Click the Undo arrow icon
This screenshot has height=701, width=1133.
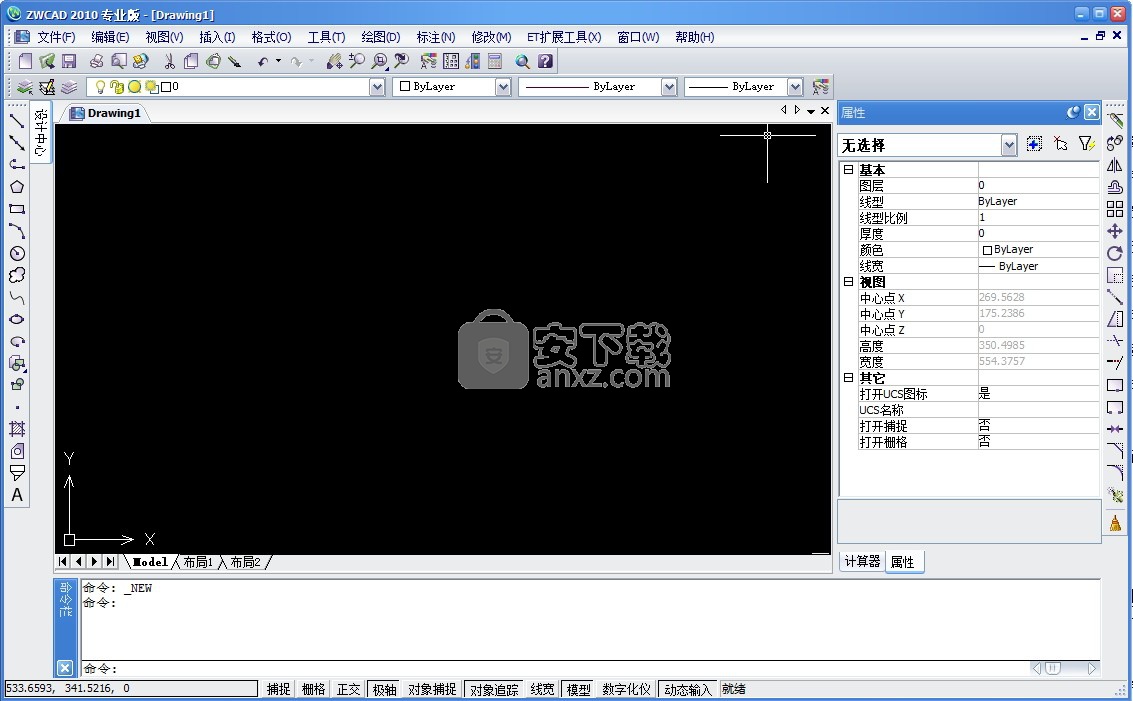(x=262, y=61)
